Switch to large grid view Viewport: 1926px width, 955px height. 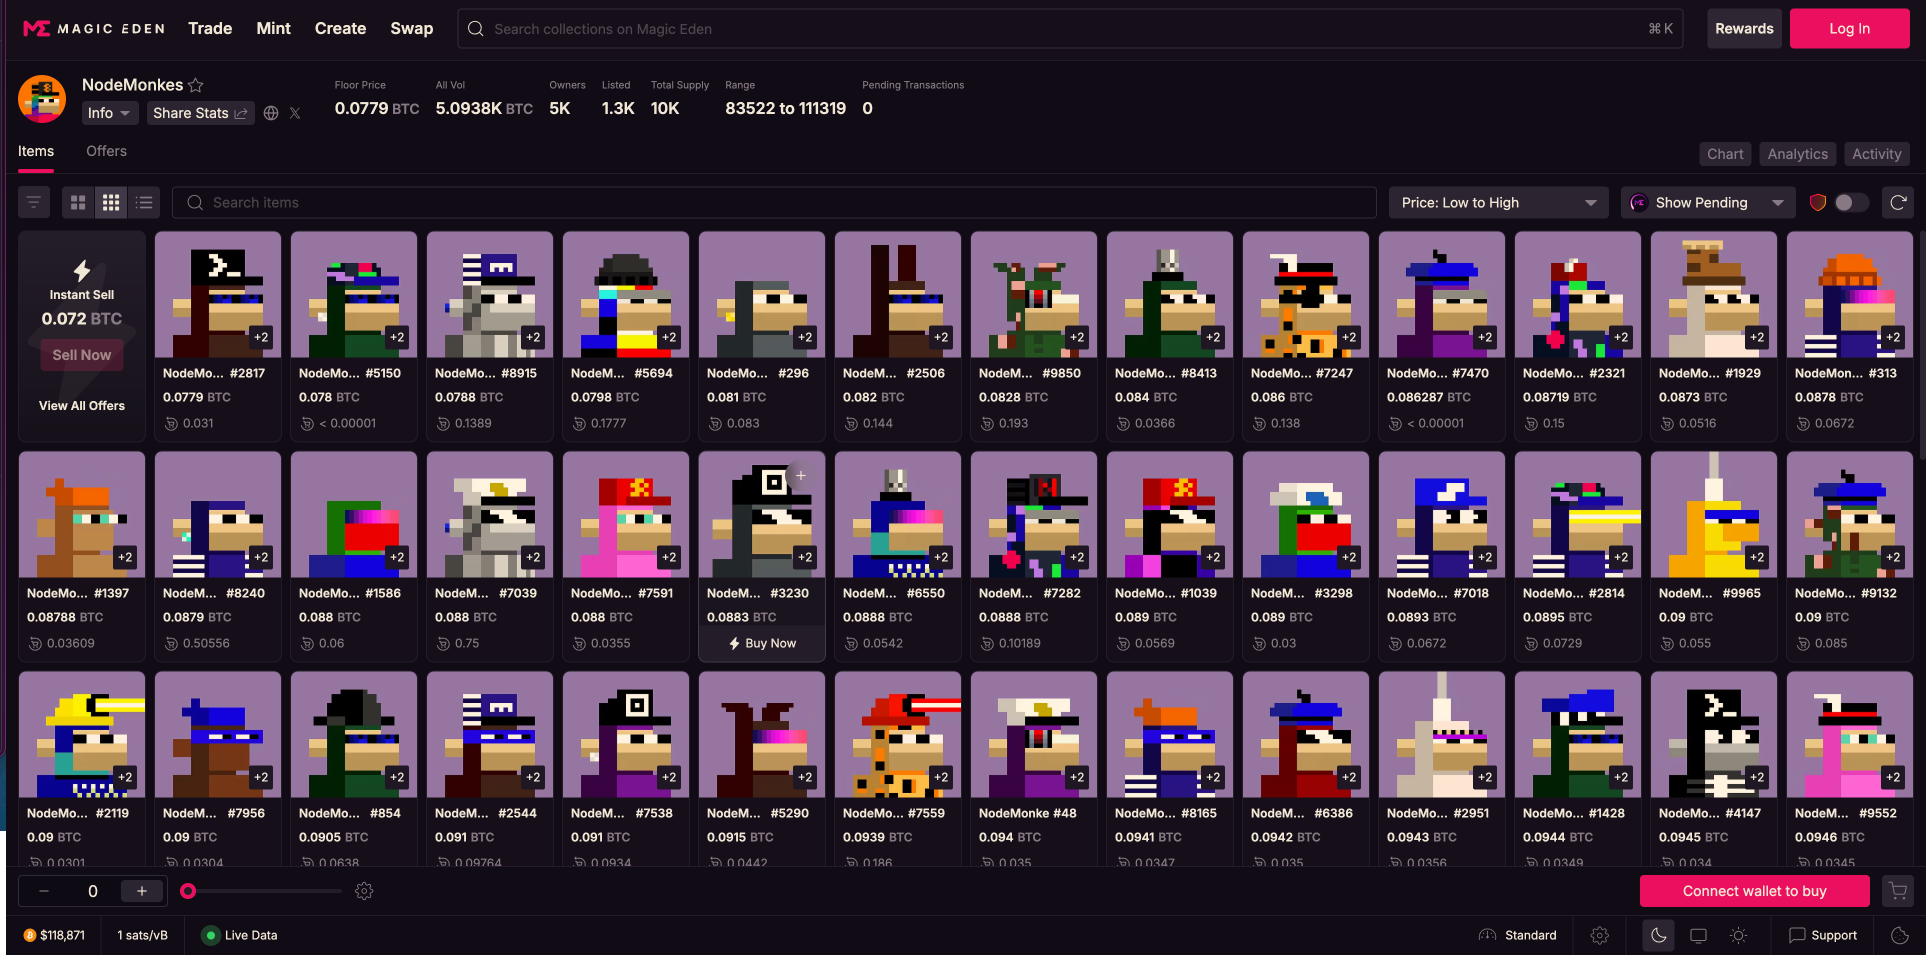[78, 203]
